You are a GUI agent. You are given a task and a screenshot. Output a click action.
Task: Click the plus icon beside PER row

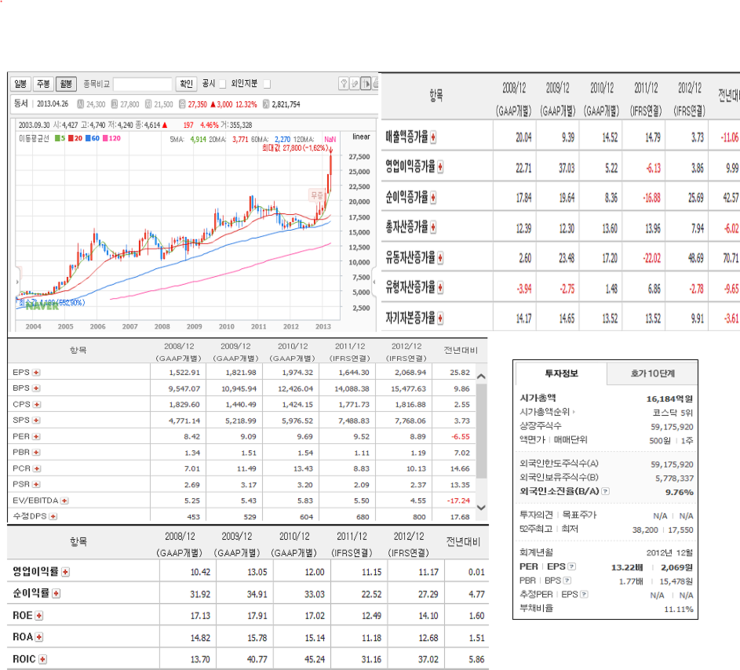click(x=36, y=436)
